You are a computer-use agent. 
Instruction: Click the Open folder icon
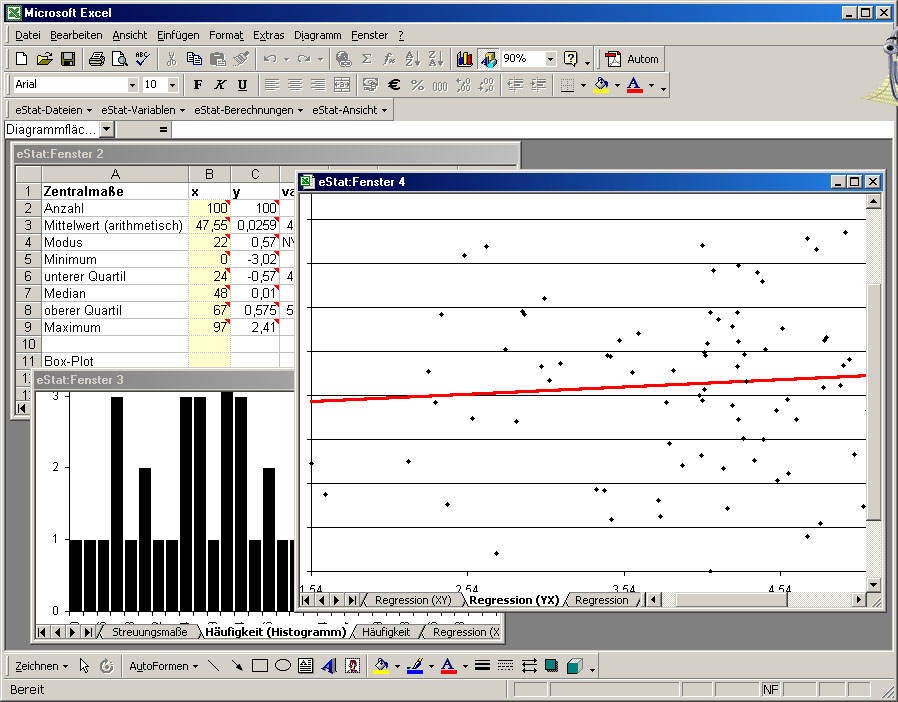click(45, 59)
